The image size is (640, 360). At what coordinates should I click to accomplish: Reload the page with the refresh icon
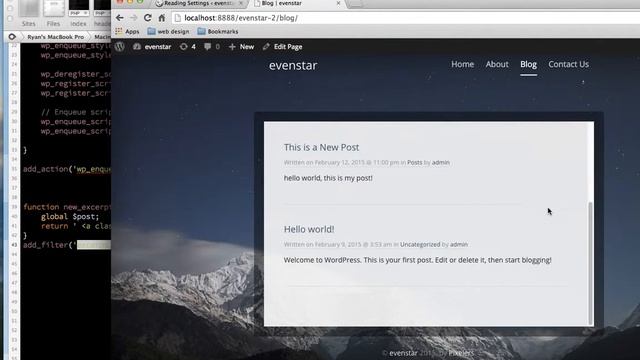point(148,18)
